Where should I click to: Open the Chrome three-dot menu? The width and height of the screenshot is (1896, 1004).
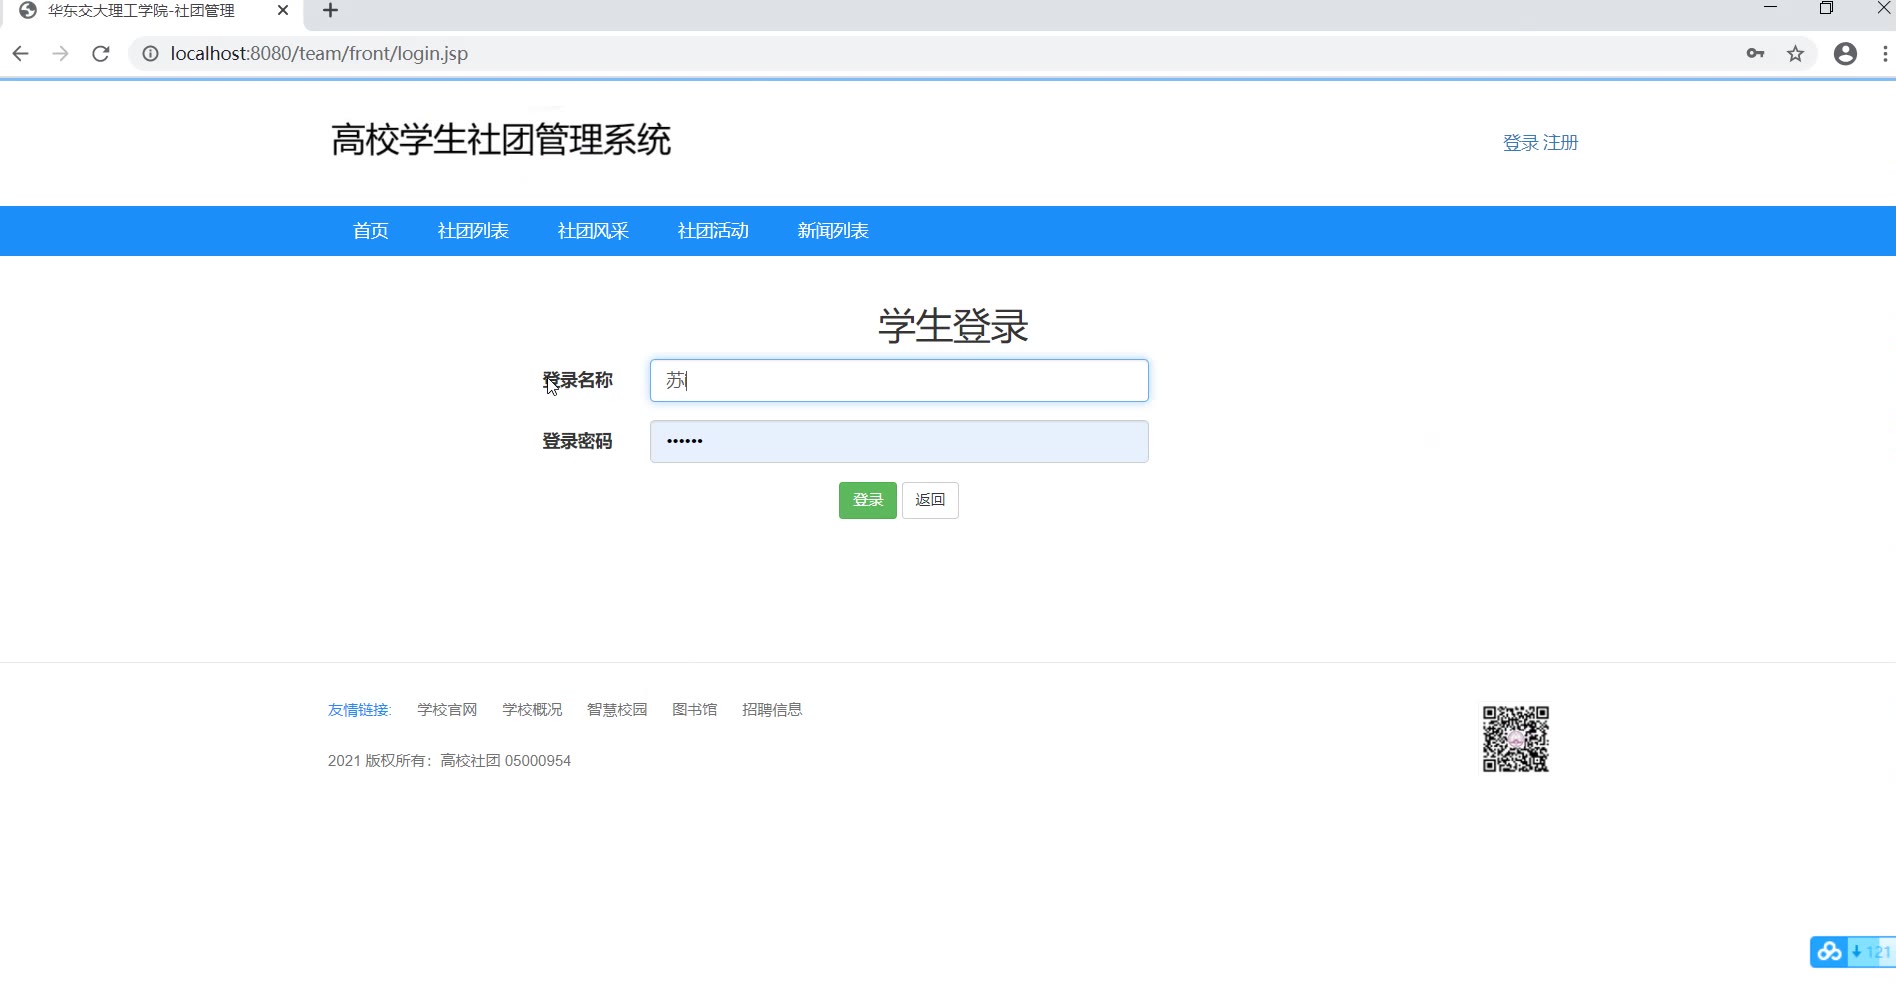(x=1886, y=54)
